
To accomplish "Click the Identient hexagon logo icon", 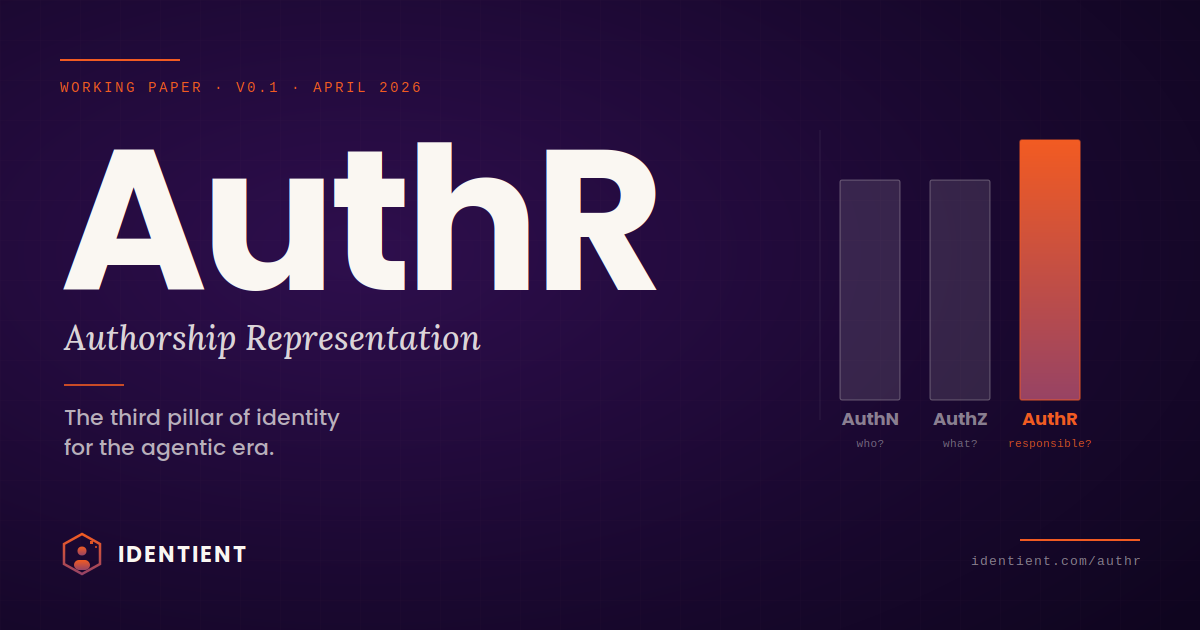I will pyautogui.click(x=82, y=554).
